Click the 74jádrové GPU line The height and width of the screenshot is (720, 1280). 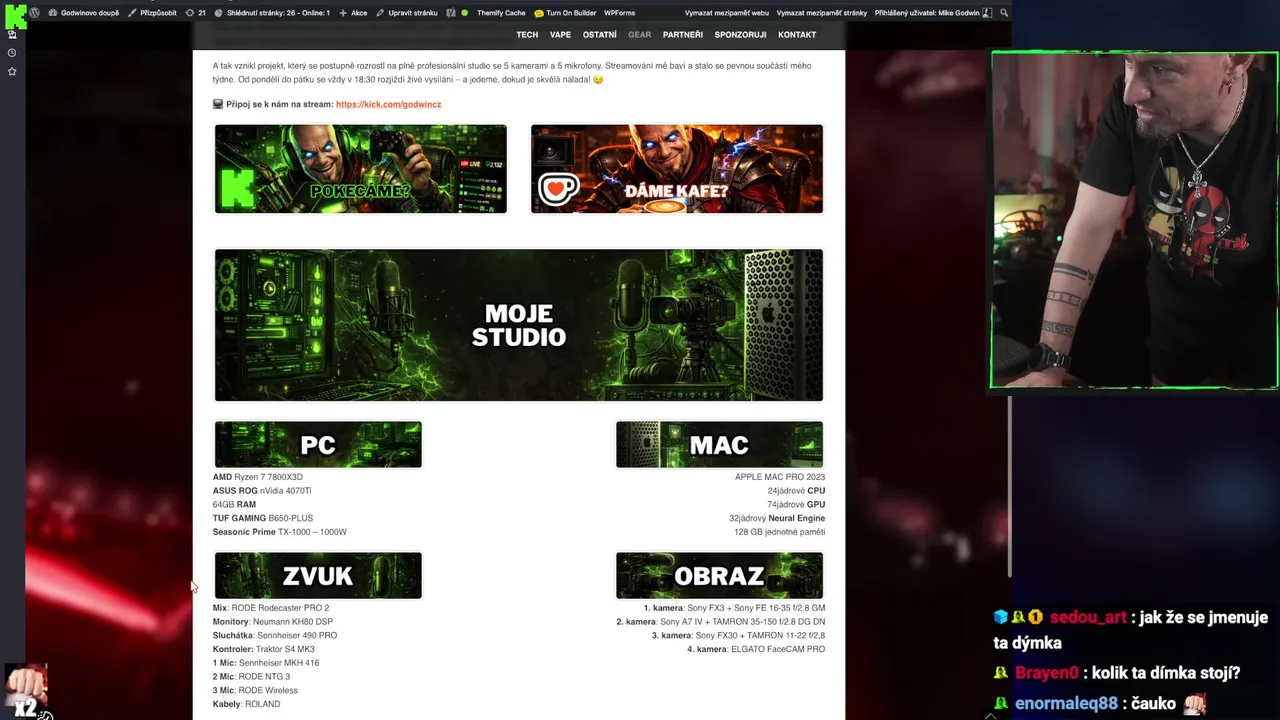pos(796,505)
